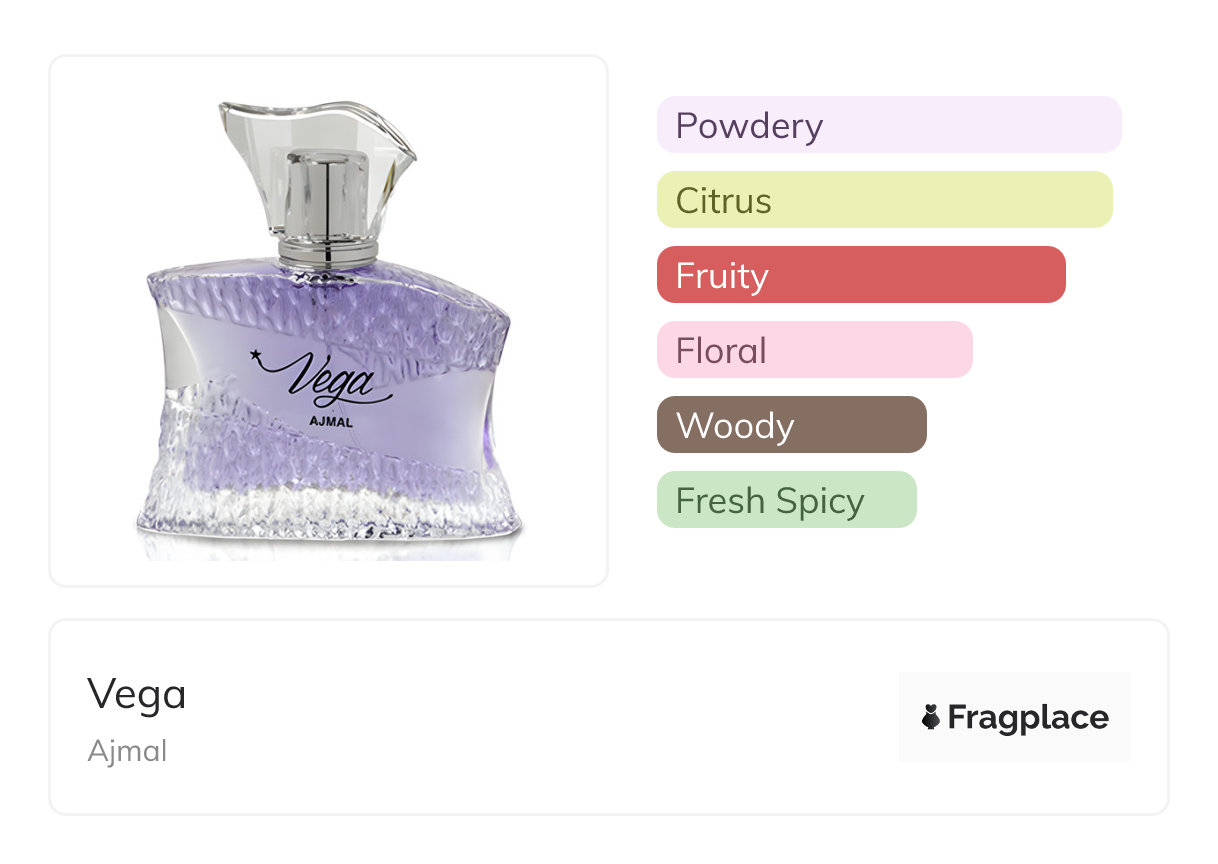Click the Fresh Spicy label text
1218x864 pixels.
coord(769,500)
